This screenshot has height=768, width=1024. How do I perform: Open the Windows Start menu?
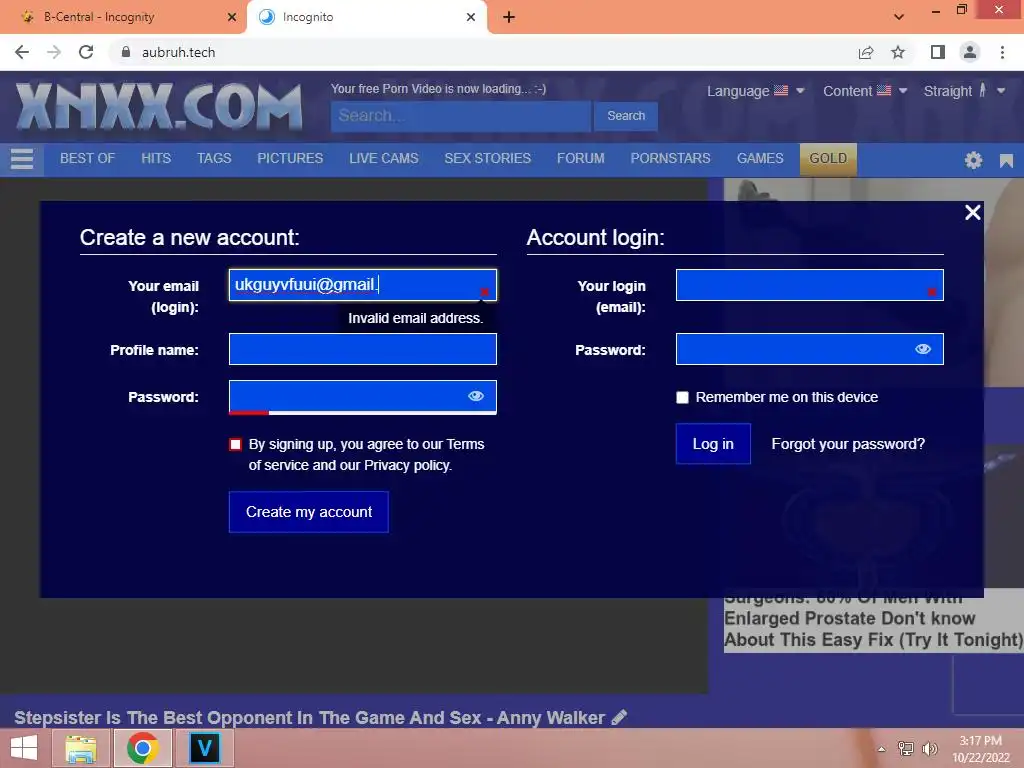pyautogui.click(x=24, y=748)
